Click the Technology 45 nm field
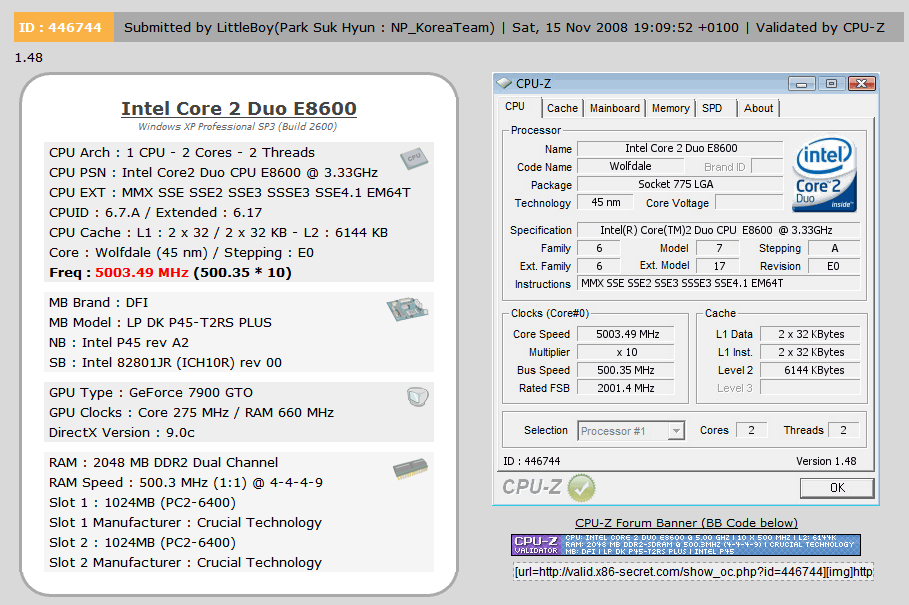 [605, 202]
